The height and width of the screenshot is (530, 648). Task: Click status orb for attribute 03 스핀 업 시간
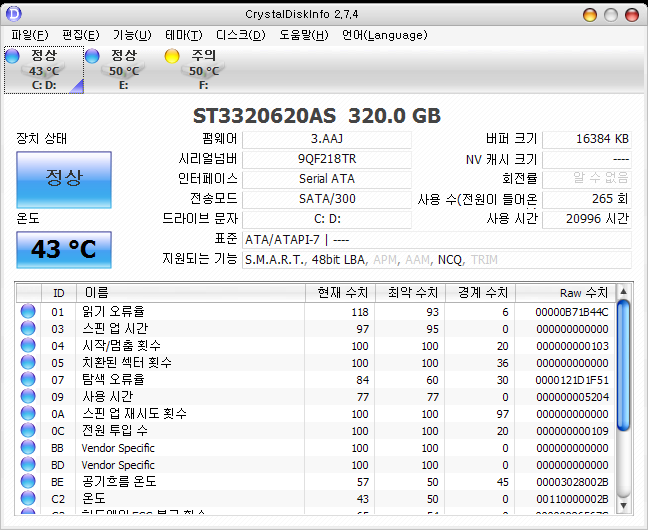pos(28,328)
